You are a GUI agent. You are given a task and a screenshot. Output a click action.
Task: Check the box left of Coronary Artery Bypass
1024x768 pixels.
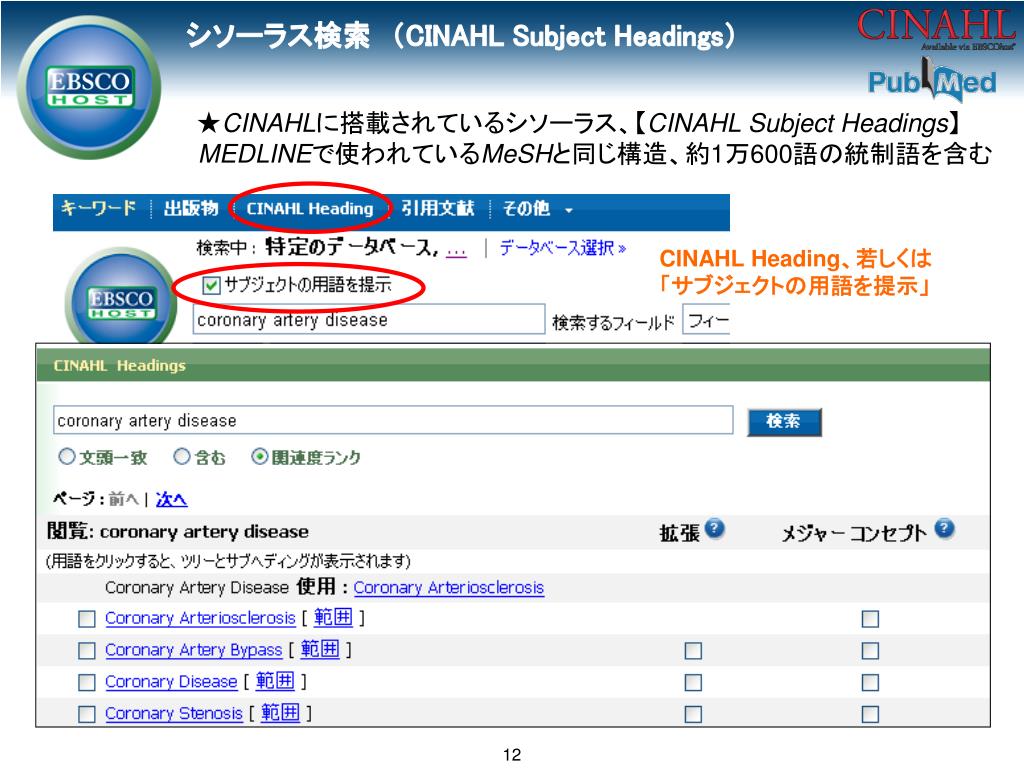coord(87,650)
